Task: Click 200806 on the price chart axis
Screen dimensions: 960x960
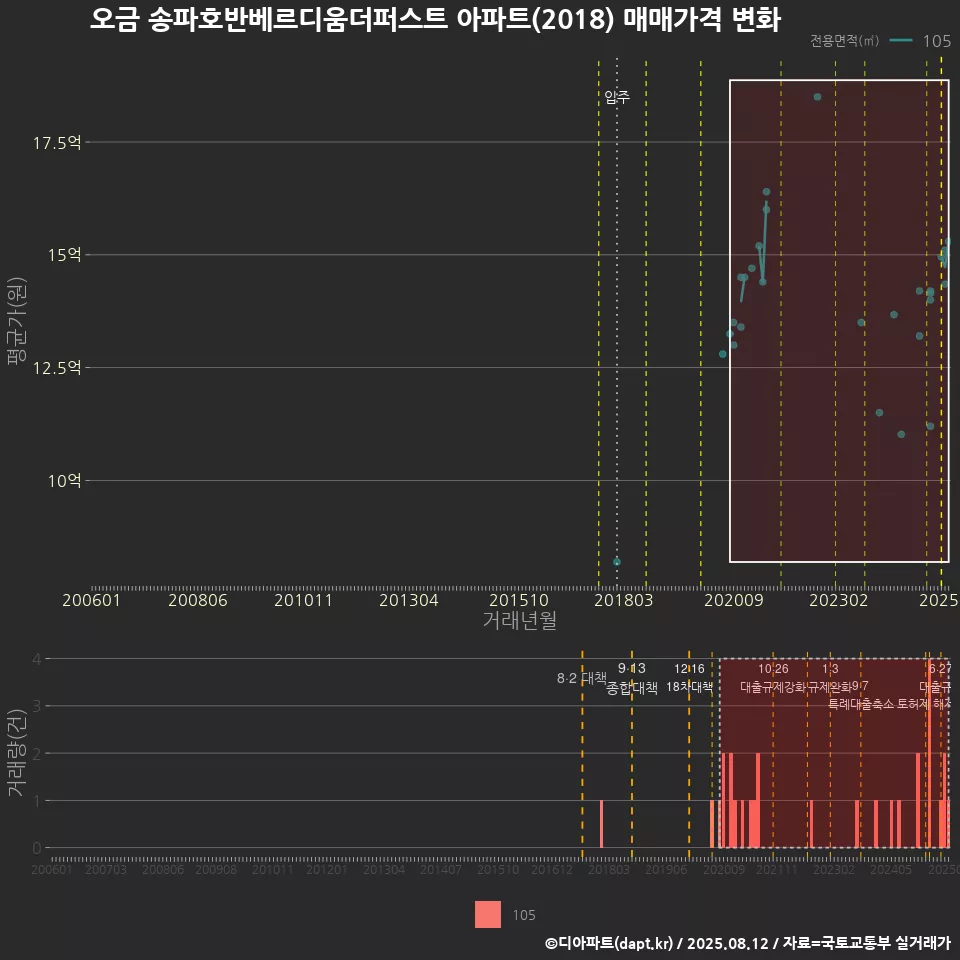Action: [198, 600]
